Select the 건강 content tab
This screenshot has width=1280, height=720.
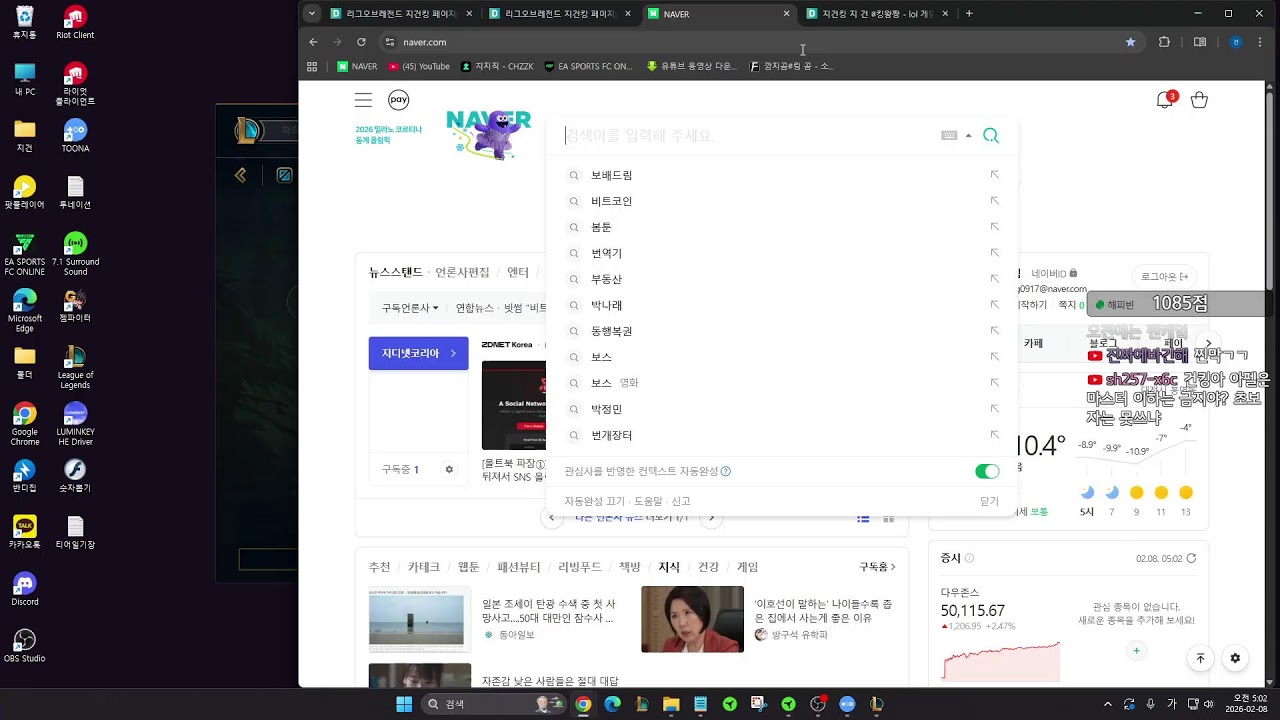708,567
